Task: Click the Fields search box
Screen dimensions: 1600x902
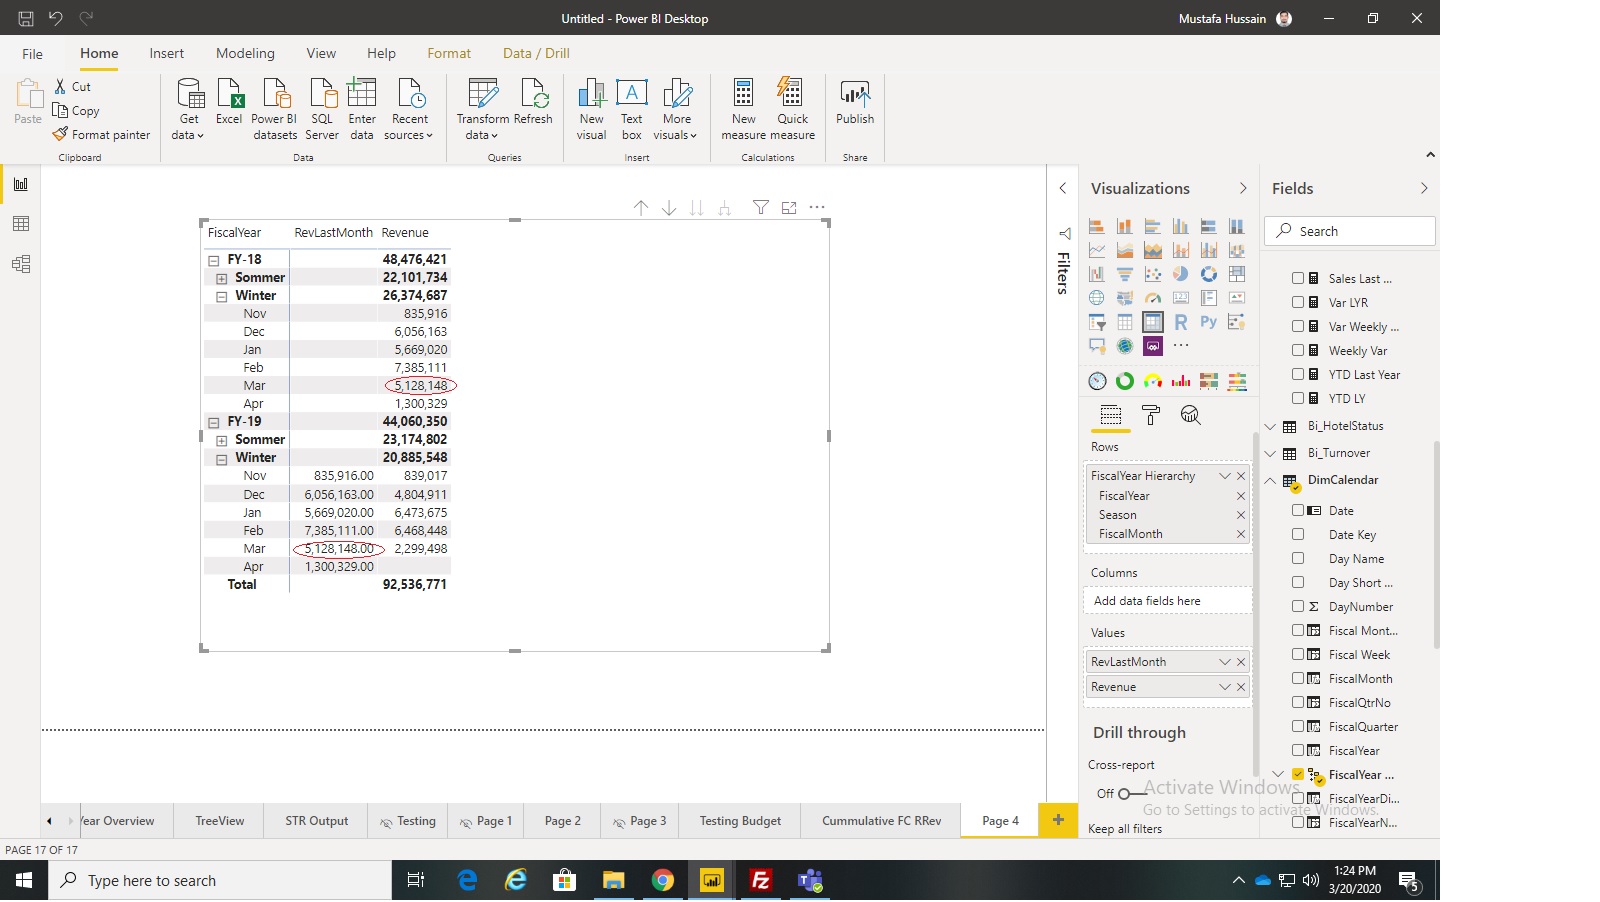Action: click(1350, 231)
